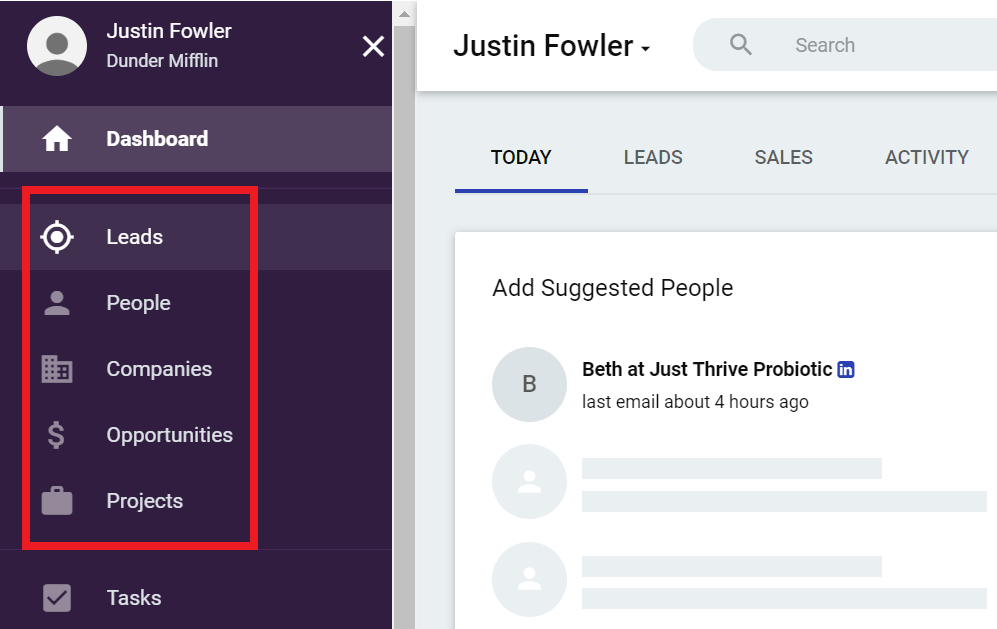Click the sidebar vertical scrollbar track
The height and width of the screenshot is (629, 997).
(x=404, y=327)
